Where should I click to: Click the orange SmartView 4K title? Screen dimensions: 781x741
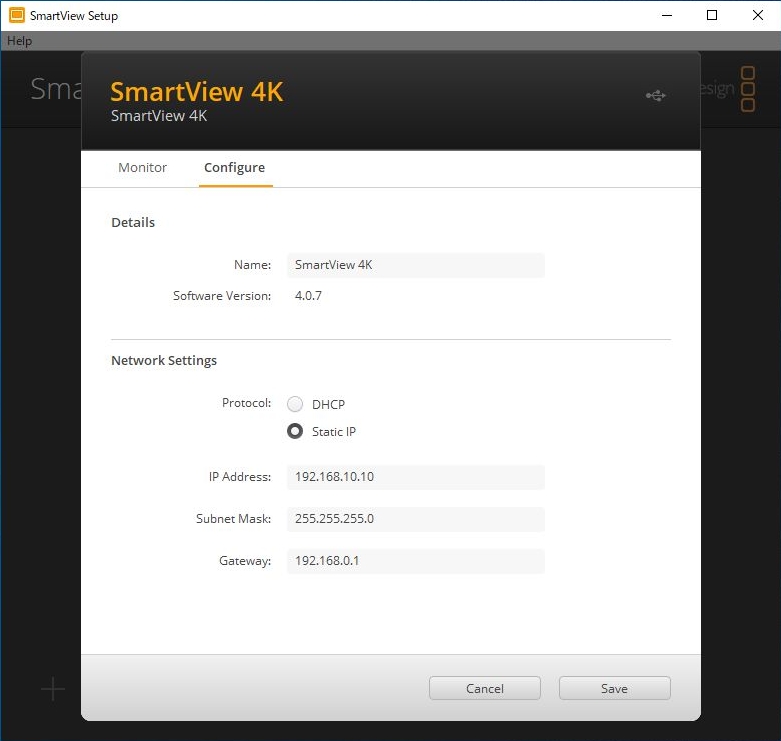pyautogui.click(x=197, y=92)
